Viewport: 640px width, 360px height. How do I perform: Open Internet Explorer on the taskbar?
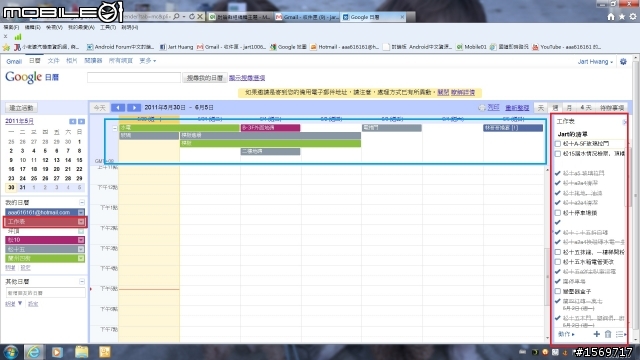34,352
